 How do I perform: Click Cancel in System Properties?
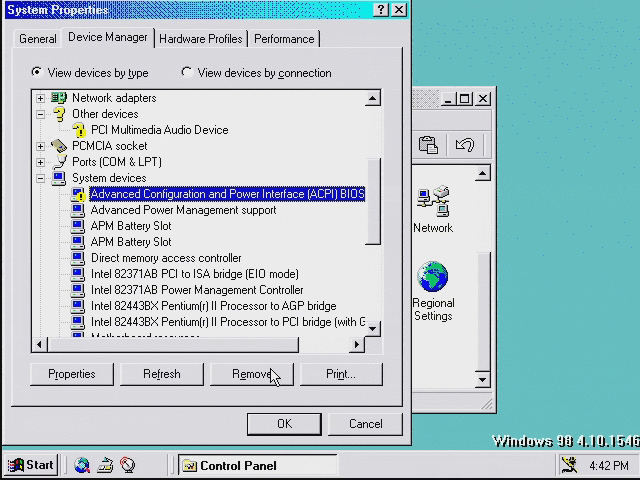pos(365,424)
